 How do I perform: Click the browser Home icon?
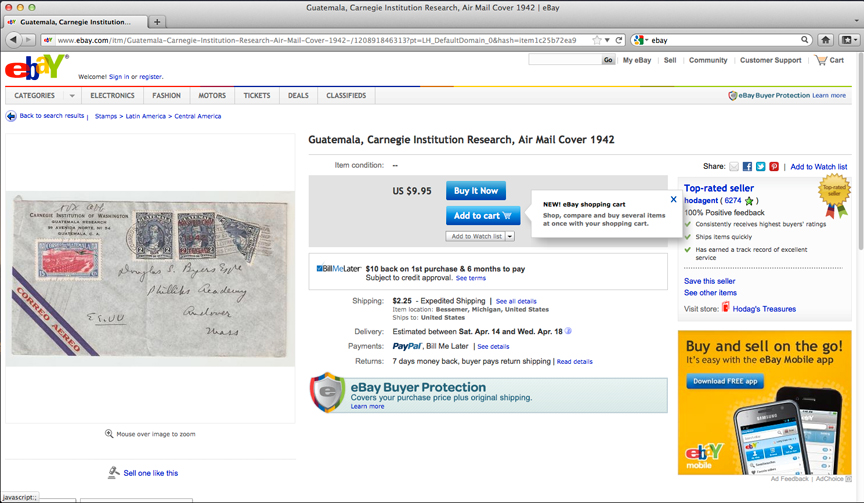[825, 40]
